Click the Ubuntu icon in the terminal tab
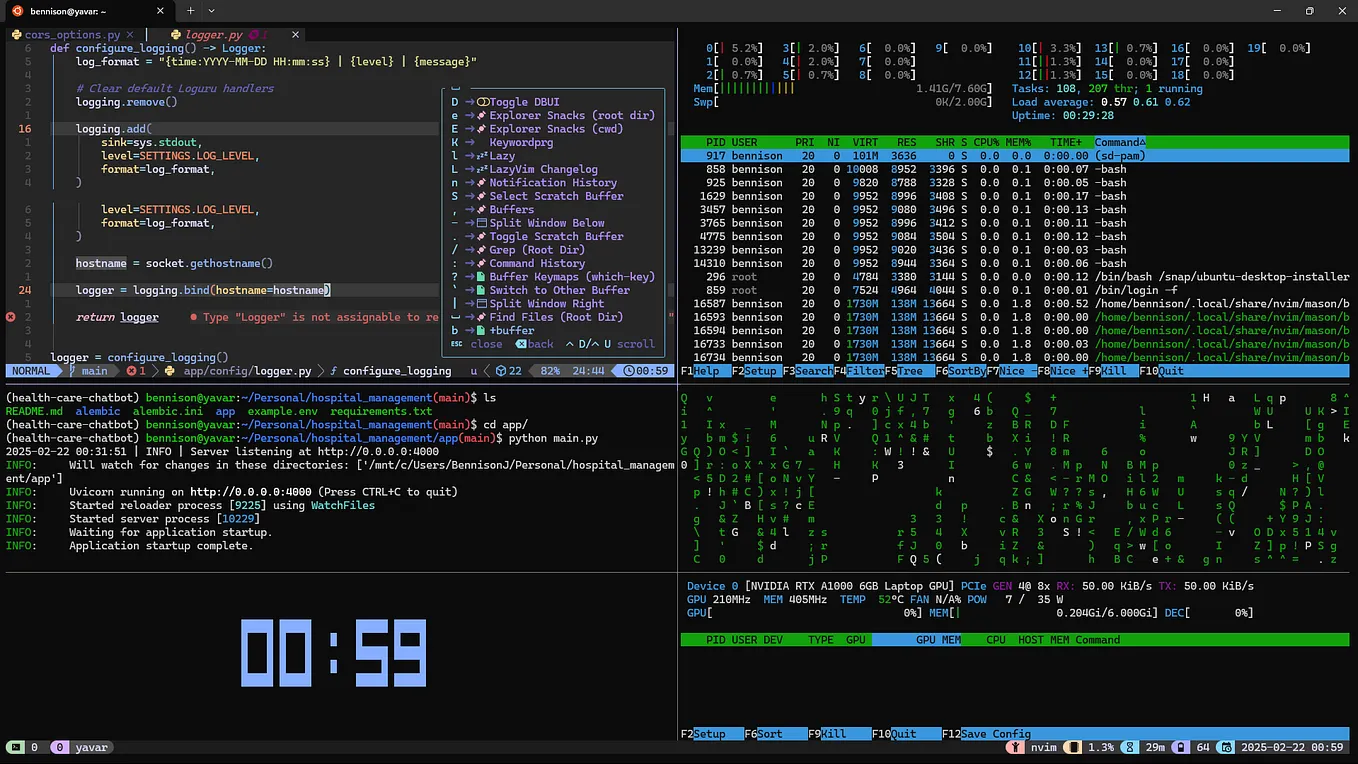 17,11
